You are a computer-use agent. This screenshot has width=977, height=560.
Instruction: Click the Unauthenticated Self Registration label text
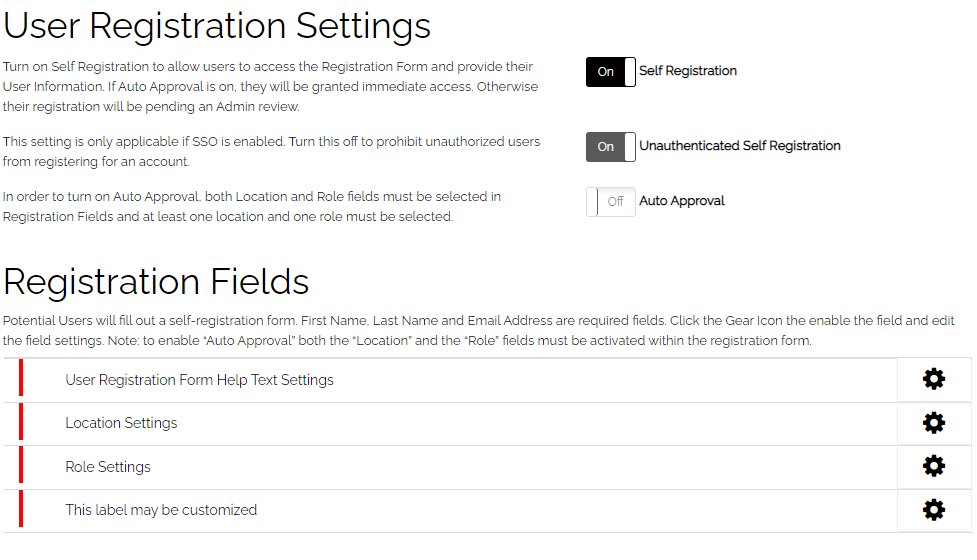click(x=740, y=146)
